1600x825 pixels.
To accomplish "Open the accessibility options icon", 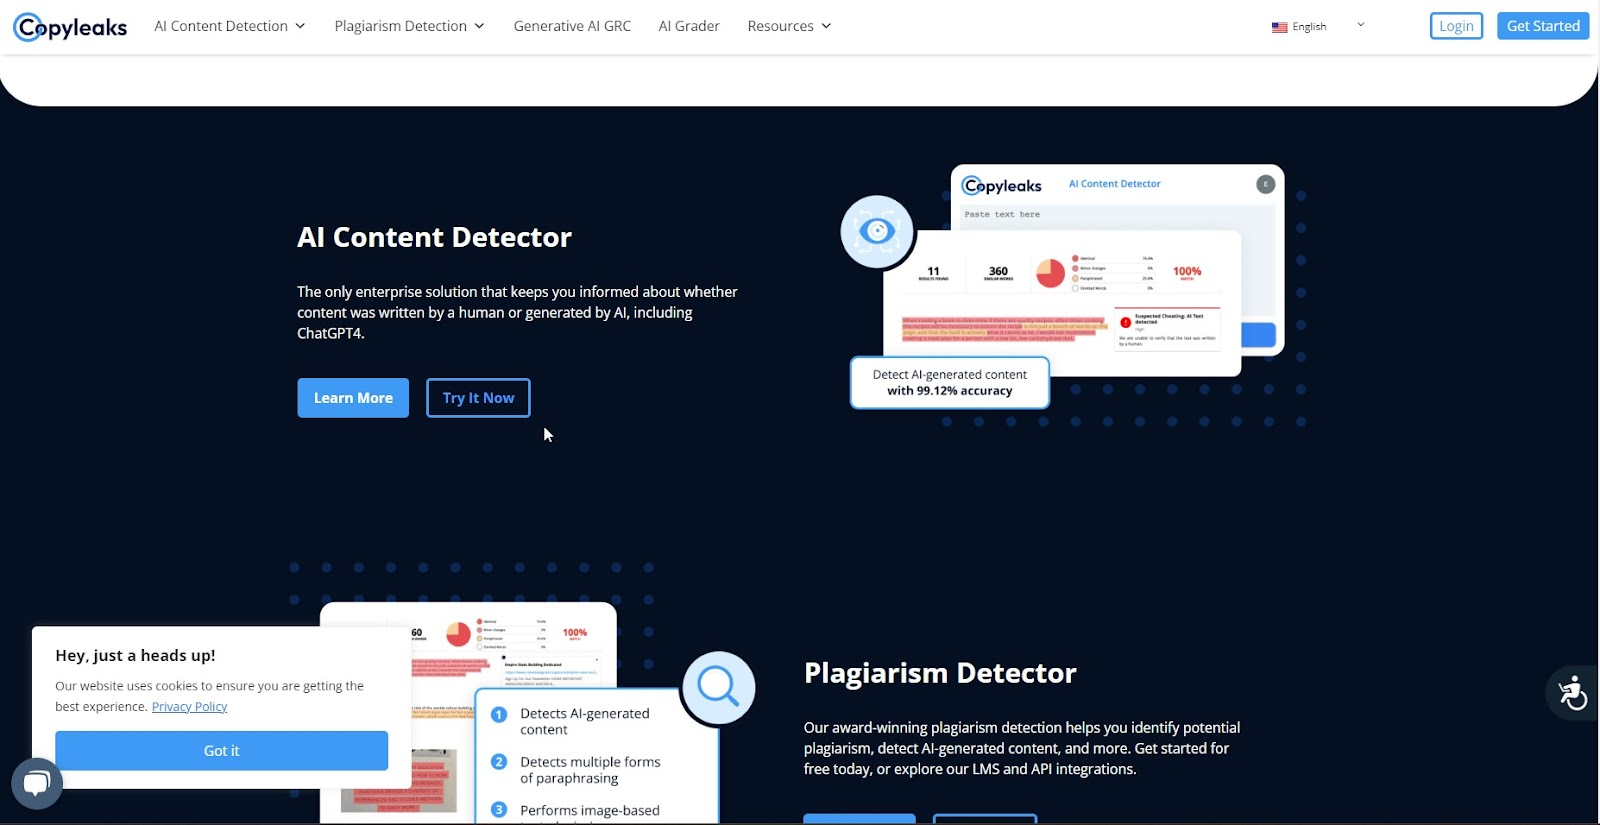I will point(1572,692).
